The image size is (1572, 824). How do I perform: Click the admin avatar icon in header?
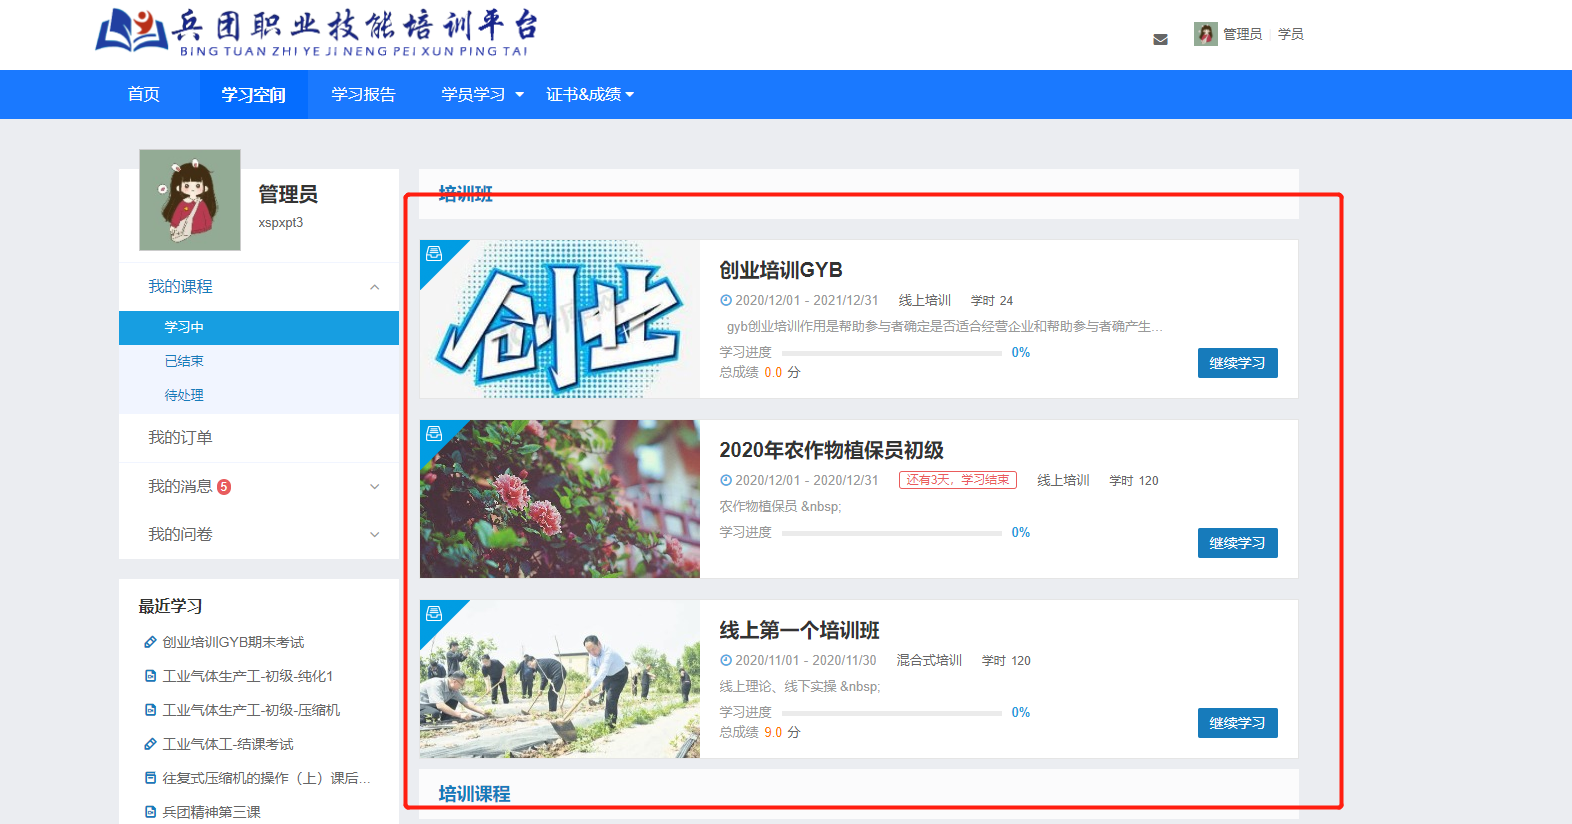coord(1205,34)
